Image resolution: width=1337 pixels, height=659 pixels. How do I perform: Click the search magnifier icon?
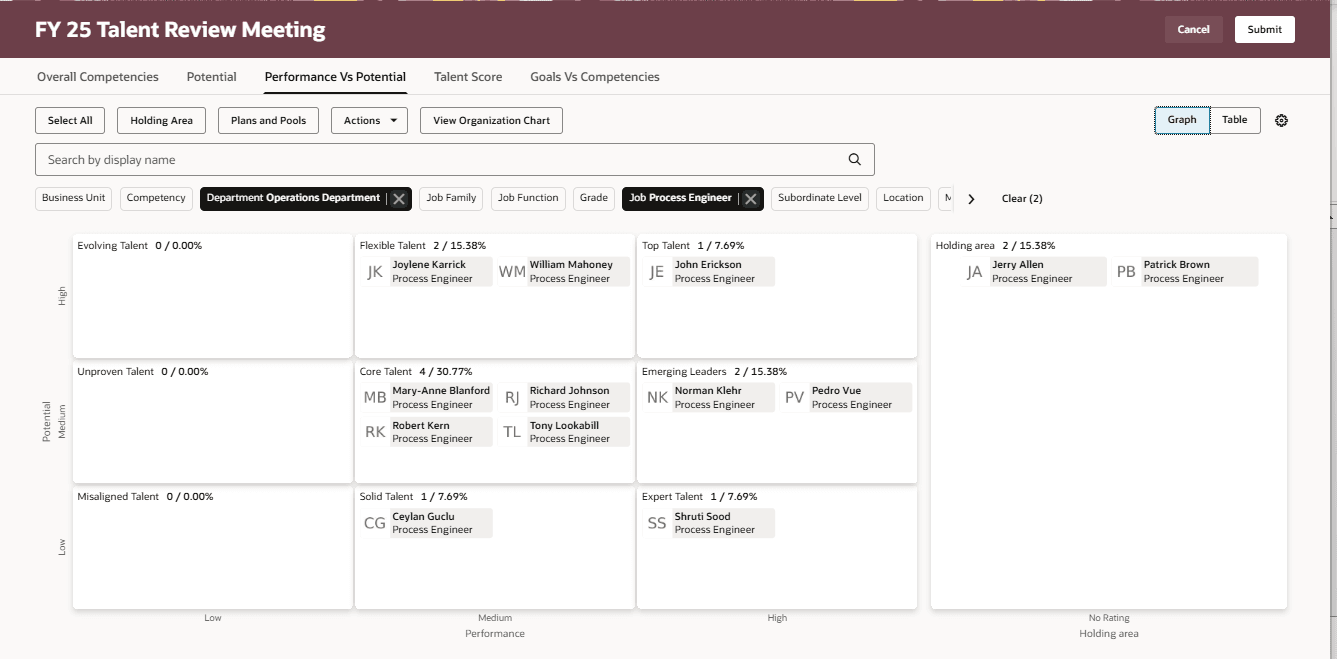[854, 158]
